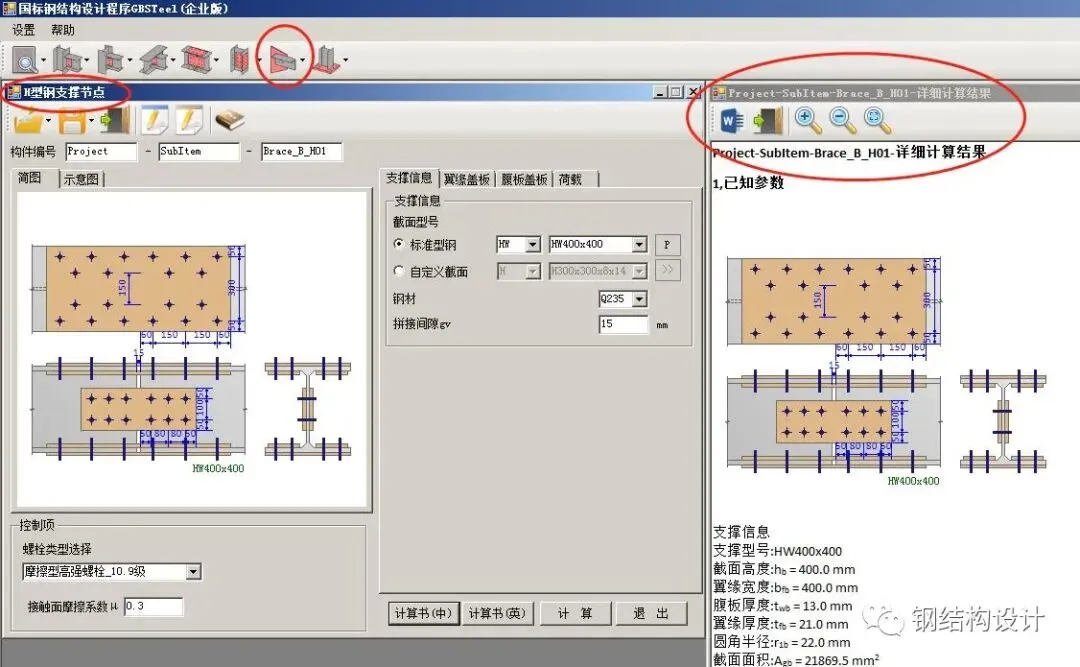Click the 1,已知参数 heading in results
Screen dimensions: 1080x667
(748, 183)
